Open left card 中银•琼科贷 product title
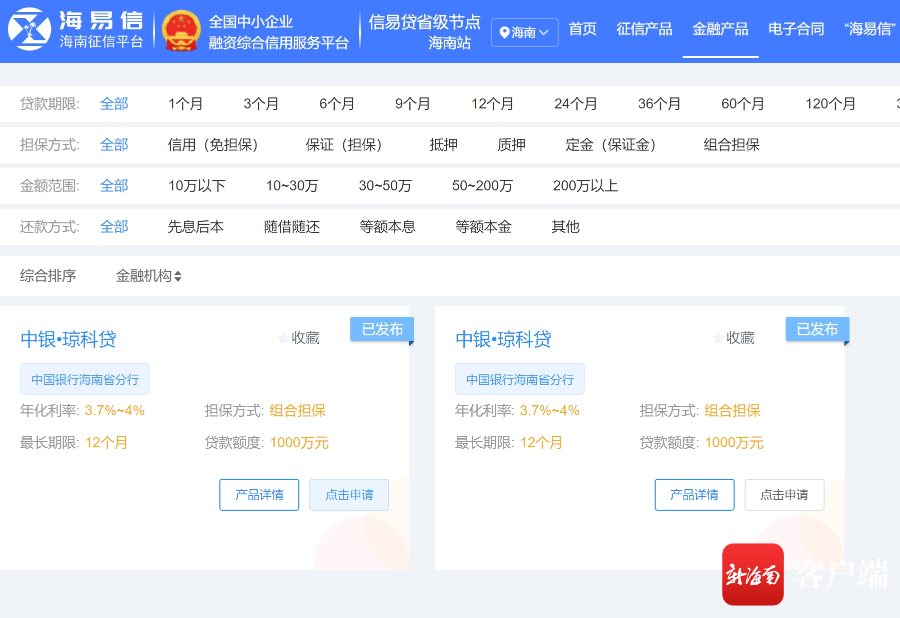Viewport: 900px width, 618px height. click(x=68, y=339)
